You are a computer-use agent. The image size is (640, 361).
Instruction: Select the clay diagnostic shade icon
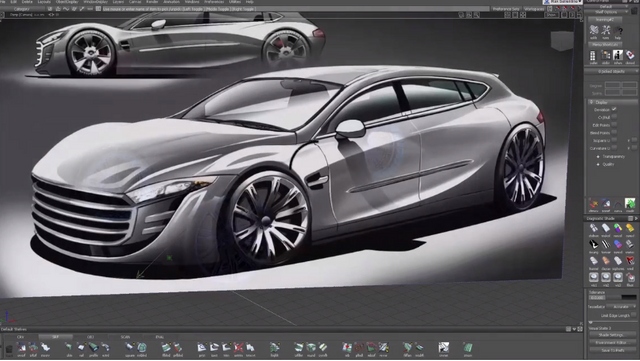pos(606,261)
